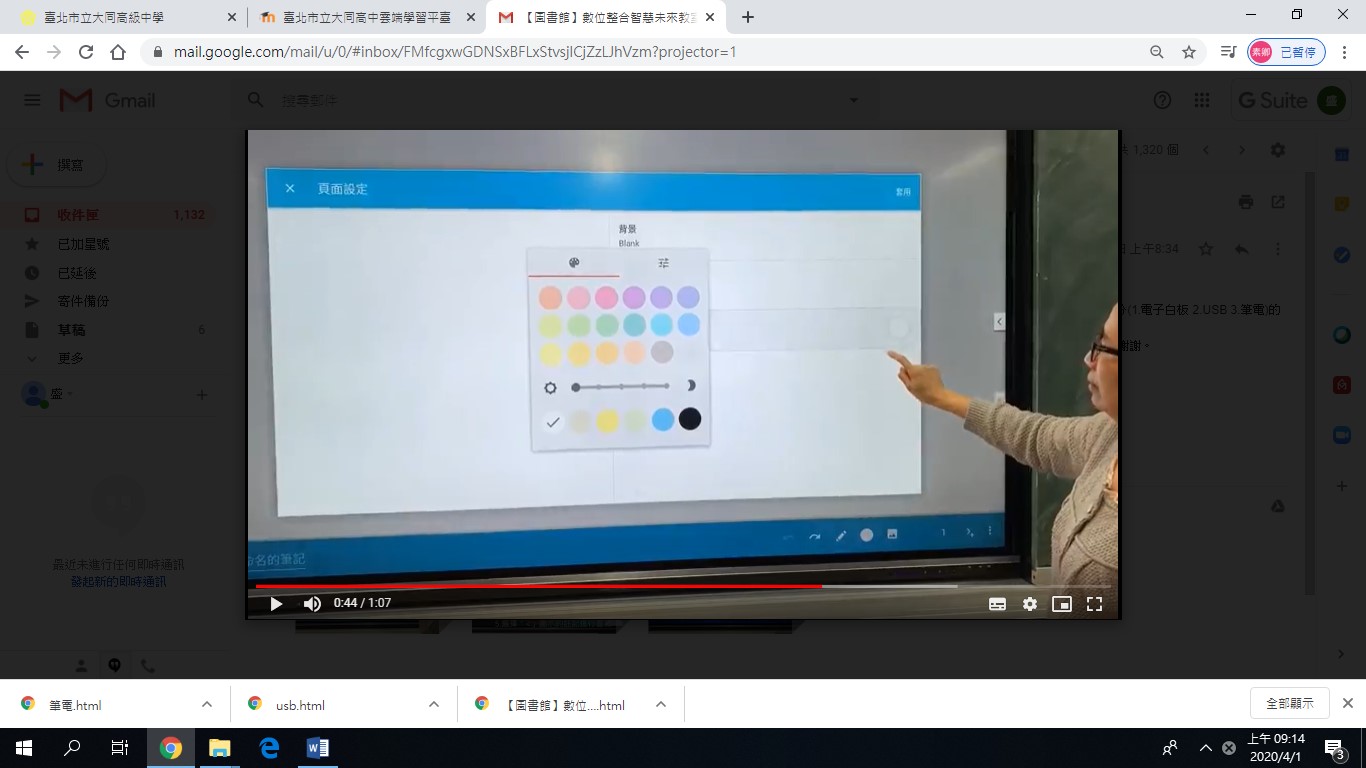
Task: Toggle video subtitles/captions icon
Action: click(997, 604)
